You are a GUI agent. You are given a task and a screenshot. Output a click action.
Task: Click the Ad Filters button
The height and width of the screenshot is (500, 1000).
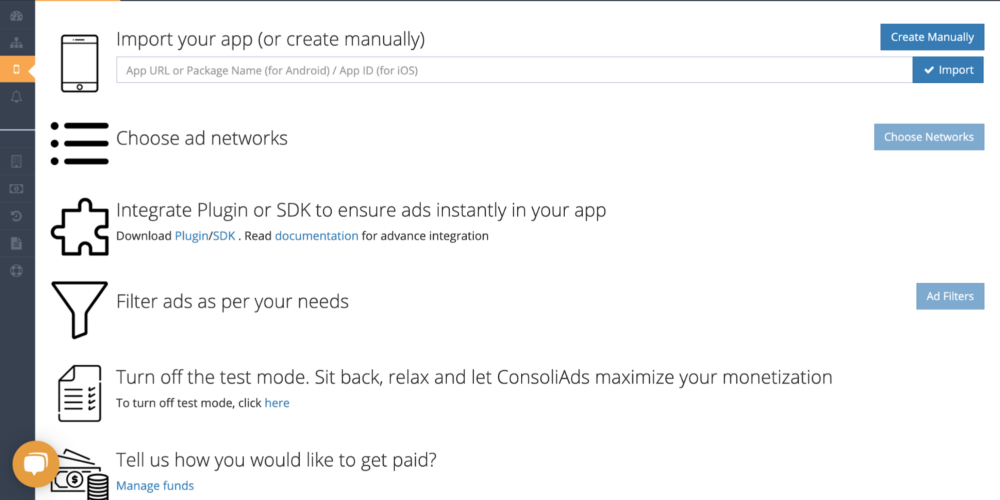click(x=950, y=297)
